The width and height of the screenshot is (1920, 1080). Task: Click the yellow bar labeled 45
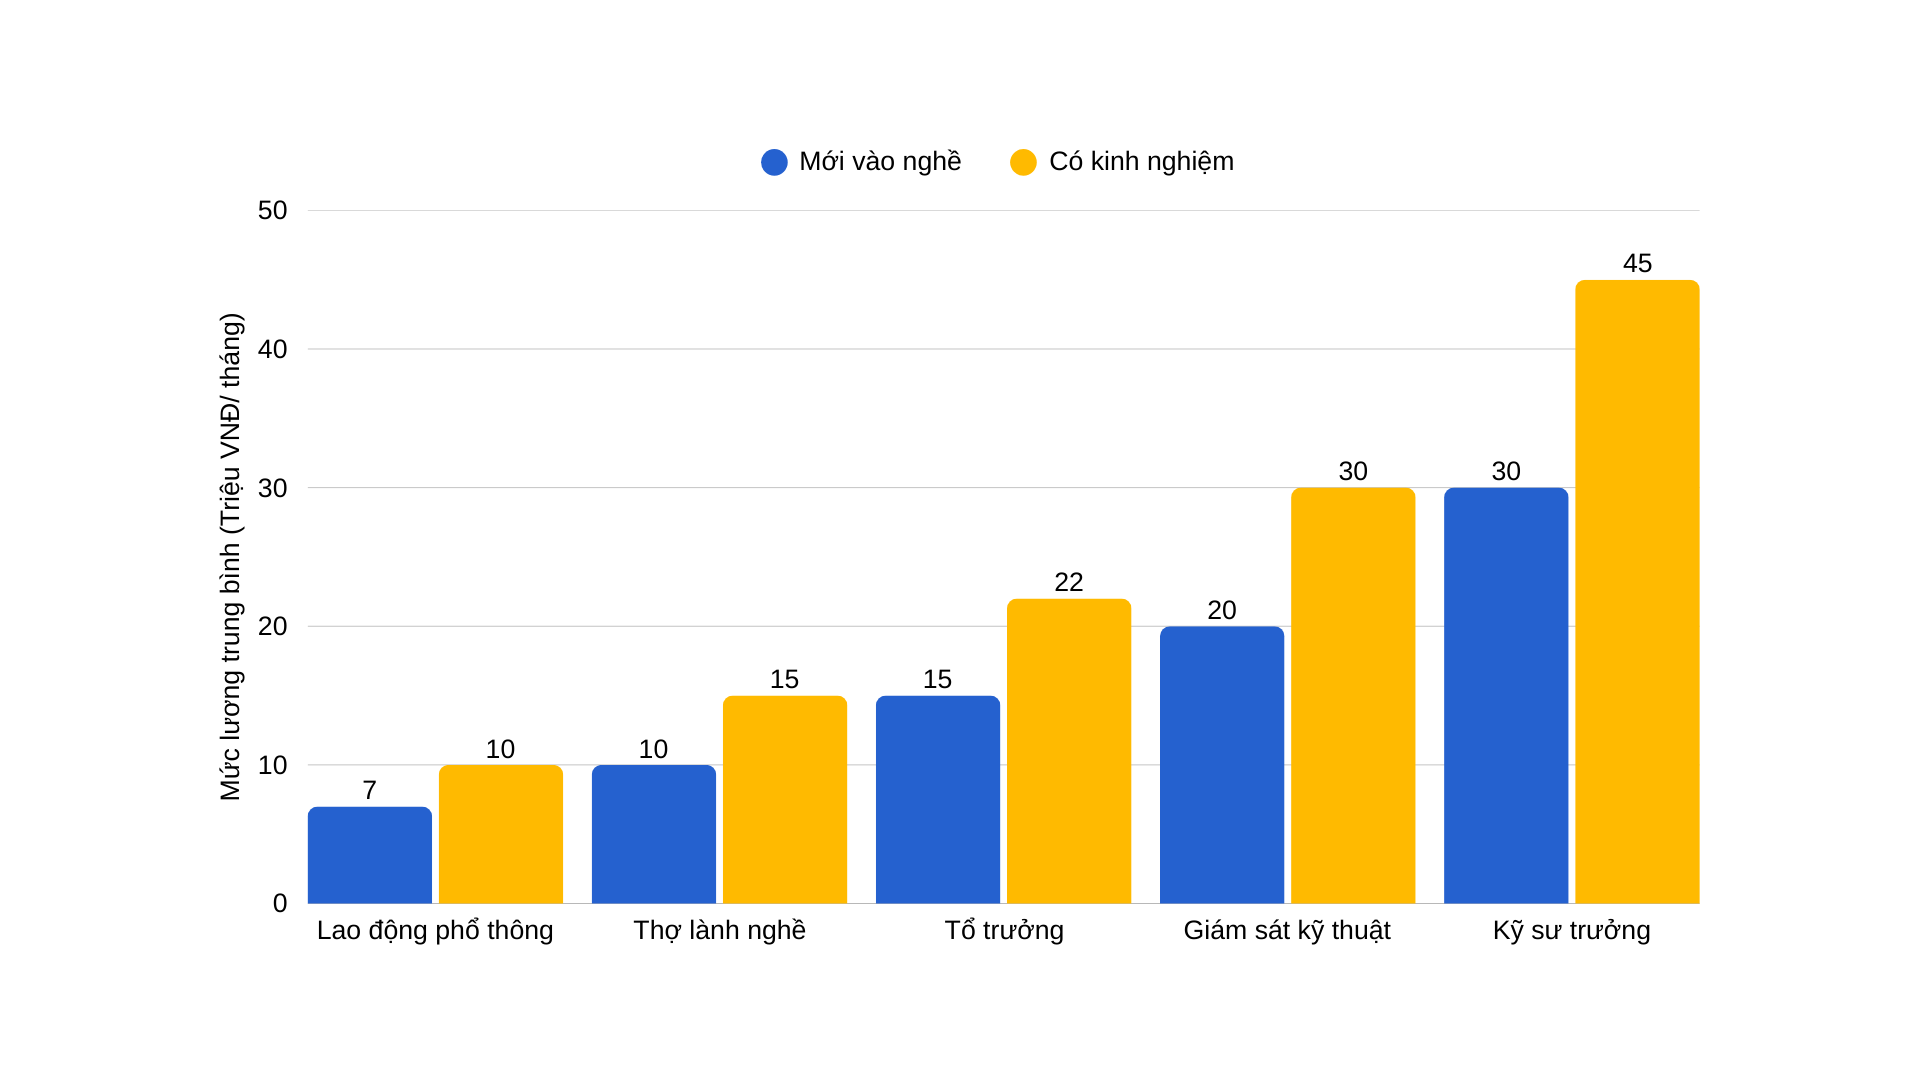[1637, 592]
